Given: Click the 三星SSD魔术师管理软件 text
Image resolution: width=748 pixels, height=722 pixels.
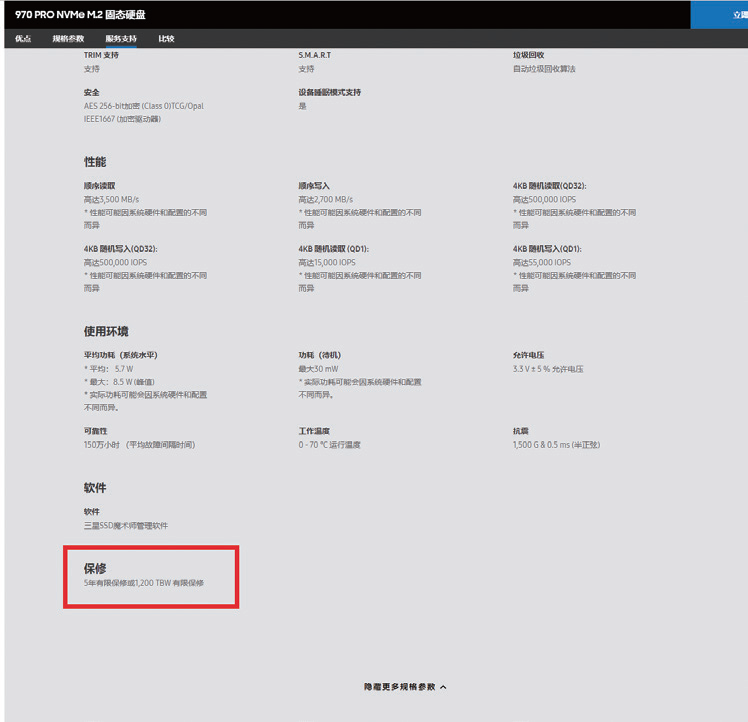Looking at the screenshot, I should [126, 525].
